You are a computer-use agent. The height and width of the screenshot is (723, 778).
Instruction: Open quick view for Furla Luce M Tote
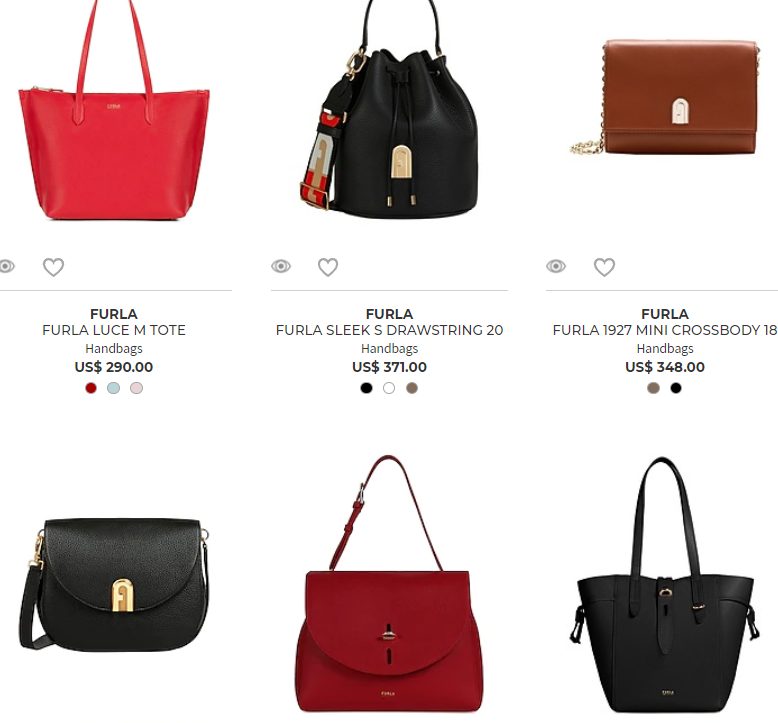coord(6,266)
